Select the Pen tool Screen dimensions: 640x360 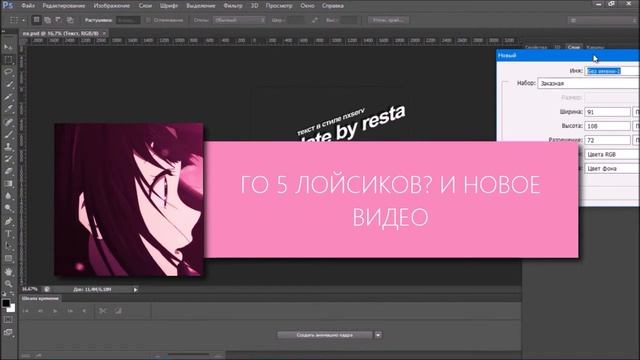(8, 221)
